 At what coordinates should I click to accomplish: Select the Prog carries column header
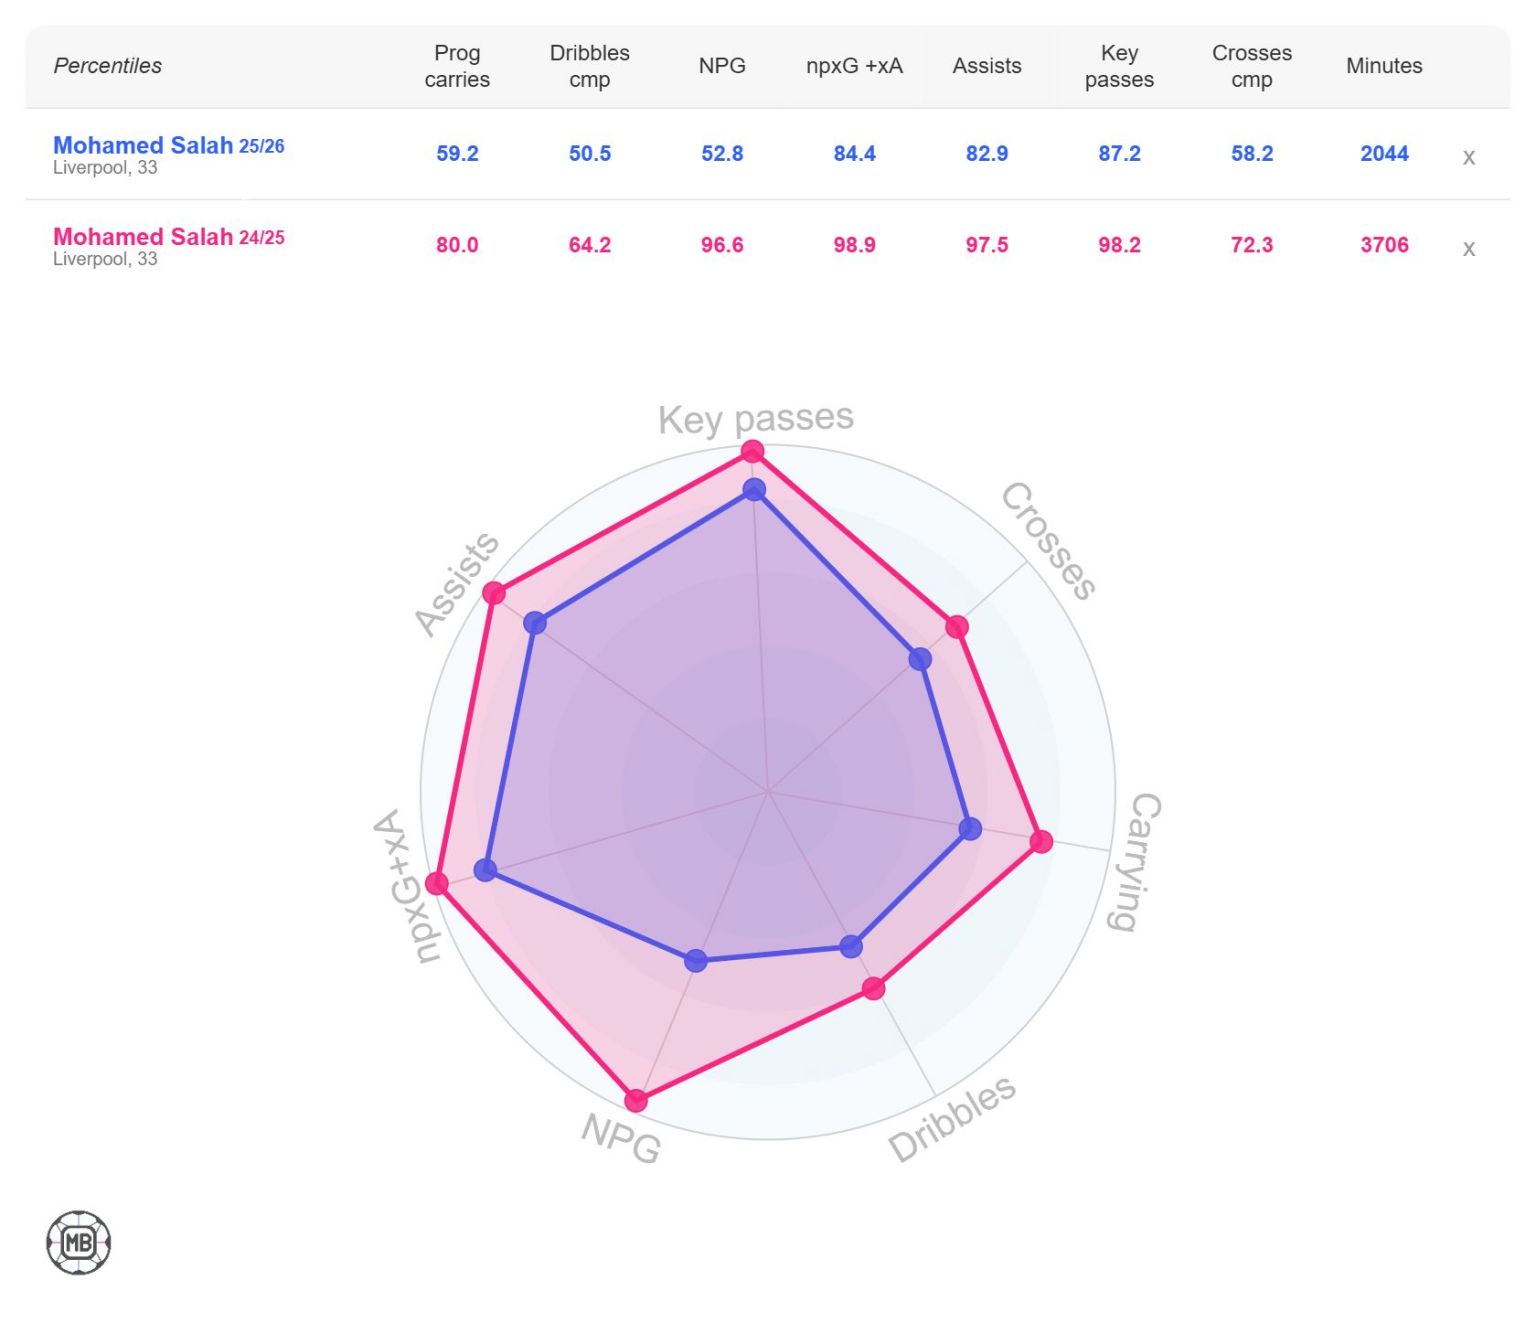[x=457, y=66]
